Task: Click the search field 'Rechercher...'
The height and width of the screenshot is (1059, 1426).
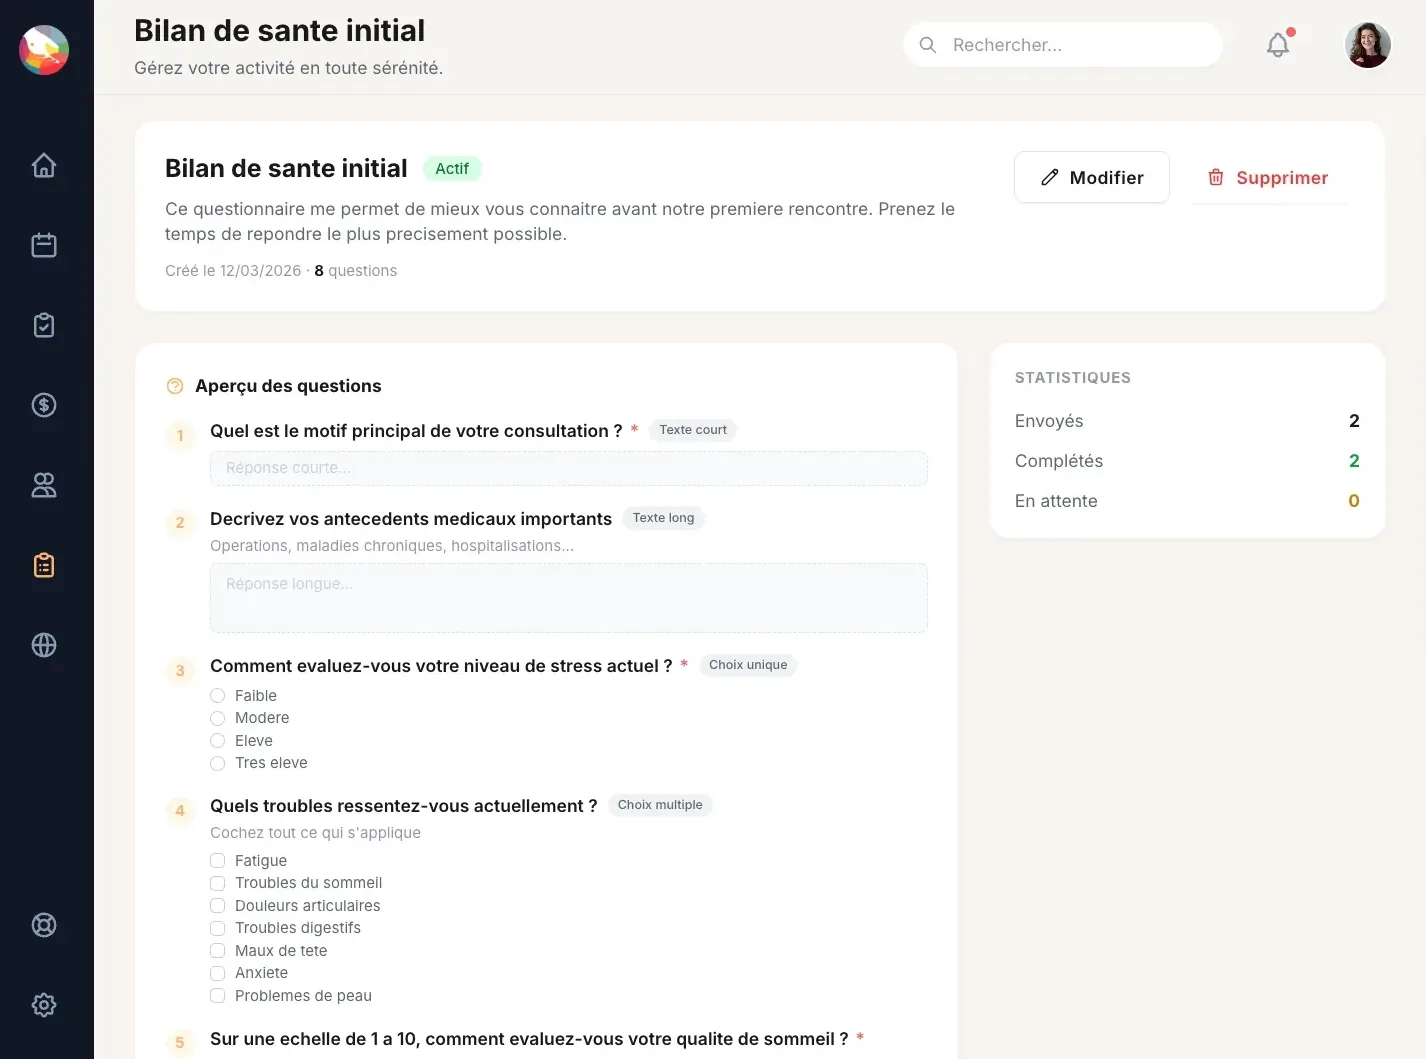Action: pyautogui.click(x=1062, y=44)
